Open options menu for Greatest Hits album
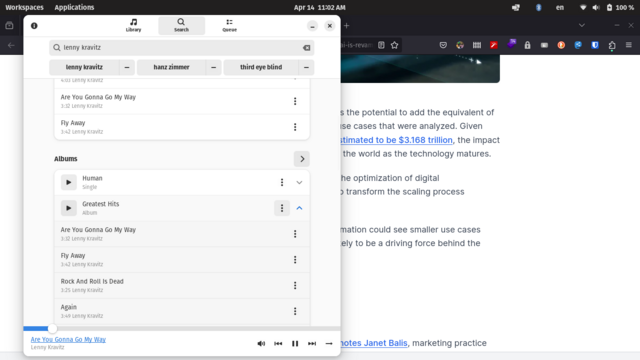This screenshot has height=360, width=640. pyautogui.click(x=282, y=208)
